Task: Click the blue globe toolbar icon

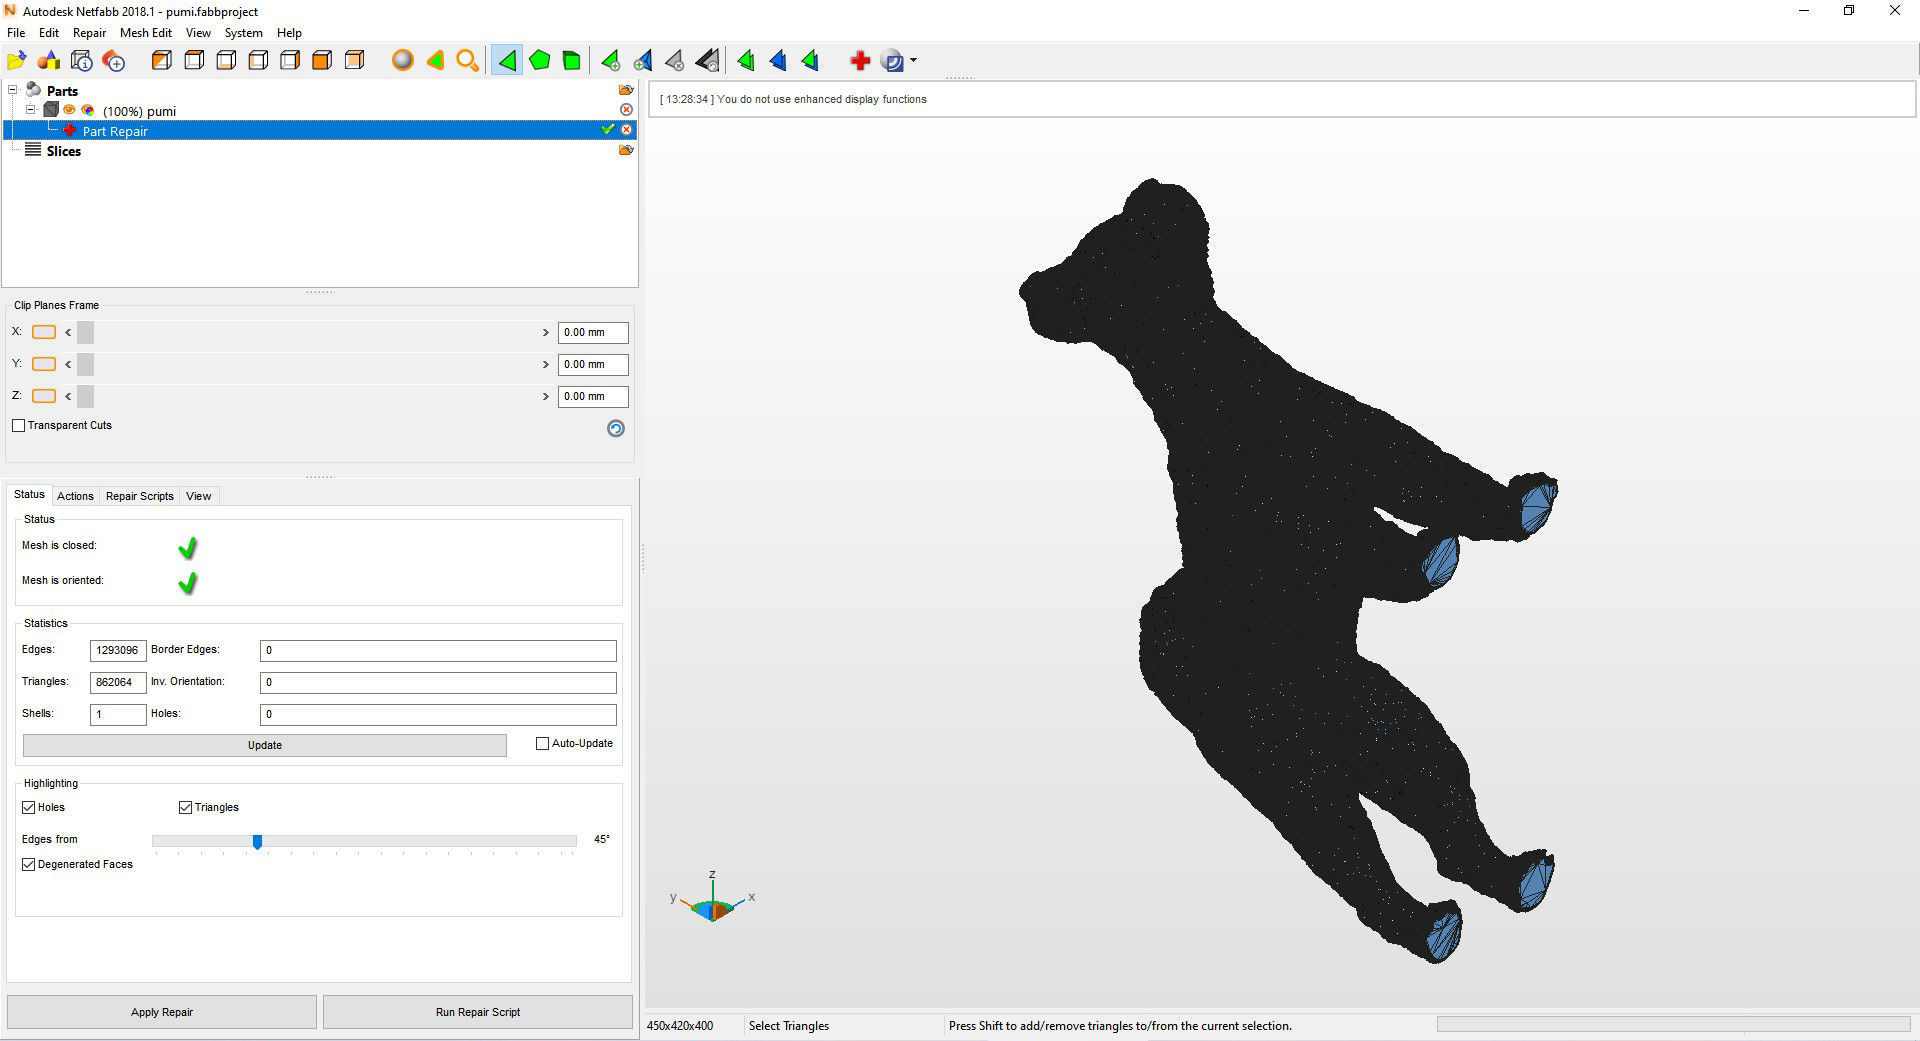Action: point(893,61)
